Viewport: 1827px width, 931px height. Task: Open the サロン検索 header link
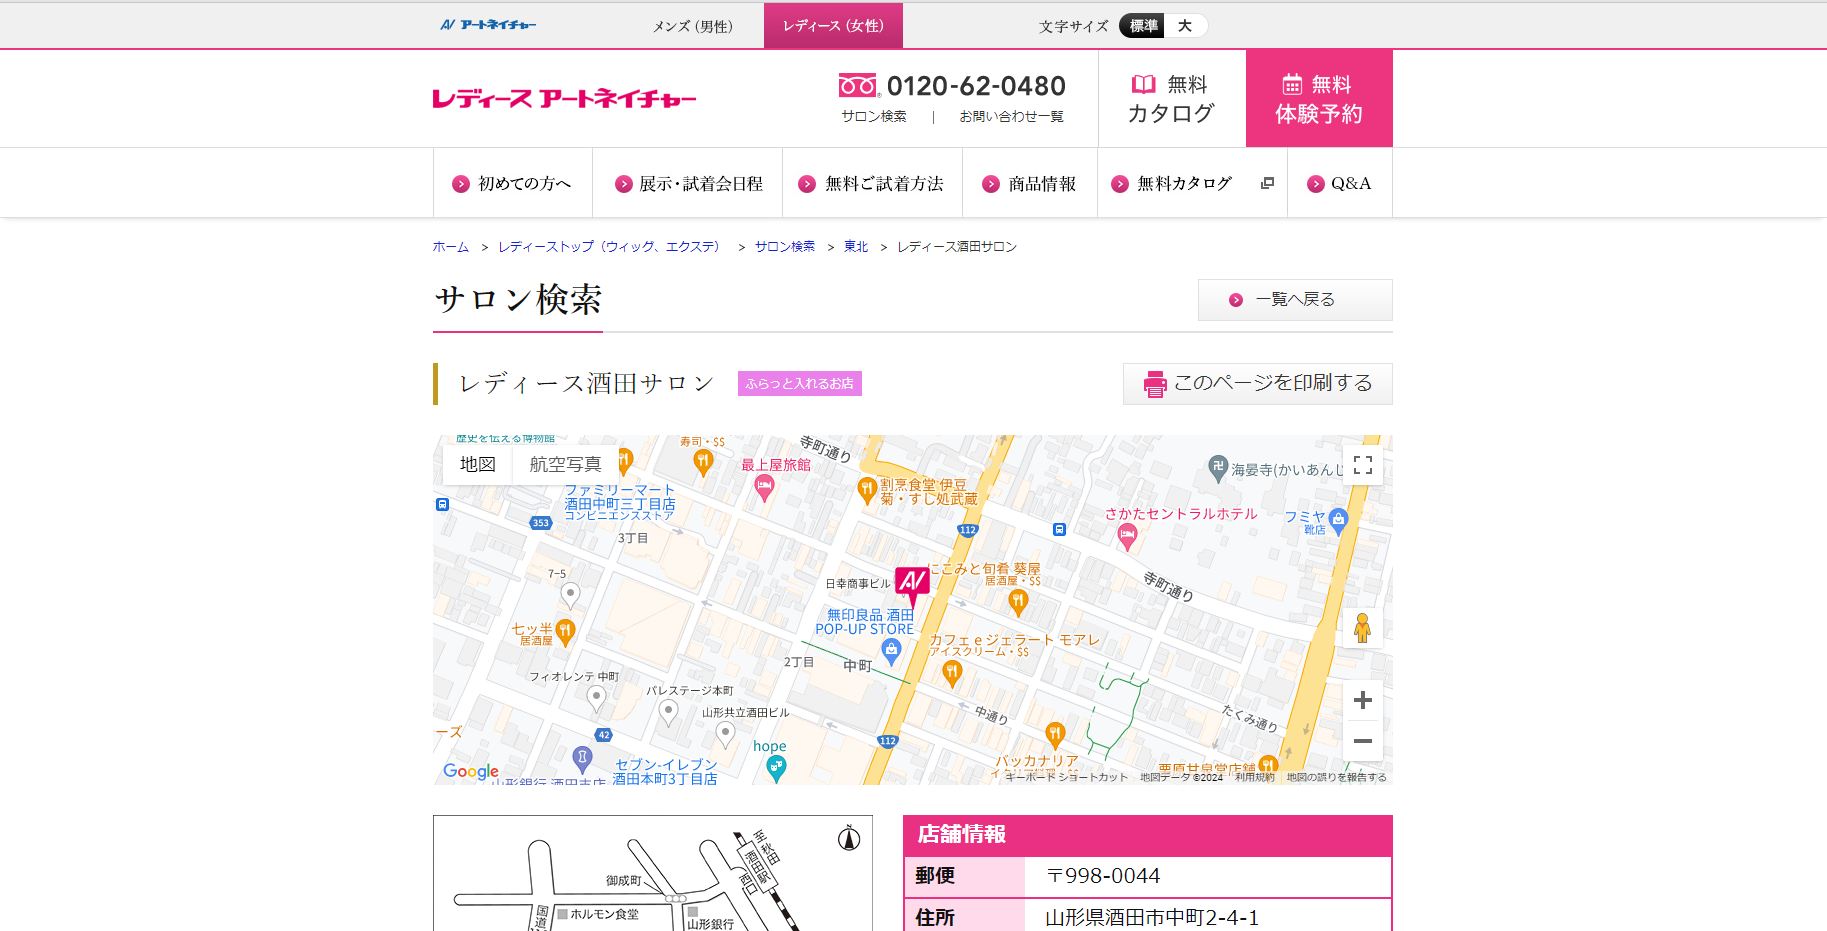pyautogui.click(x=874, y=116)
